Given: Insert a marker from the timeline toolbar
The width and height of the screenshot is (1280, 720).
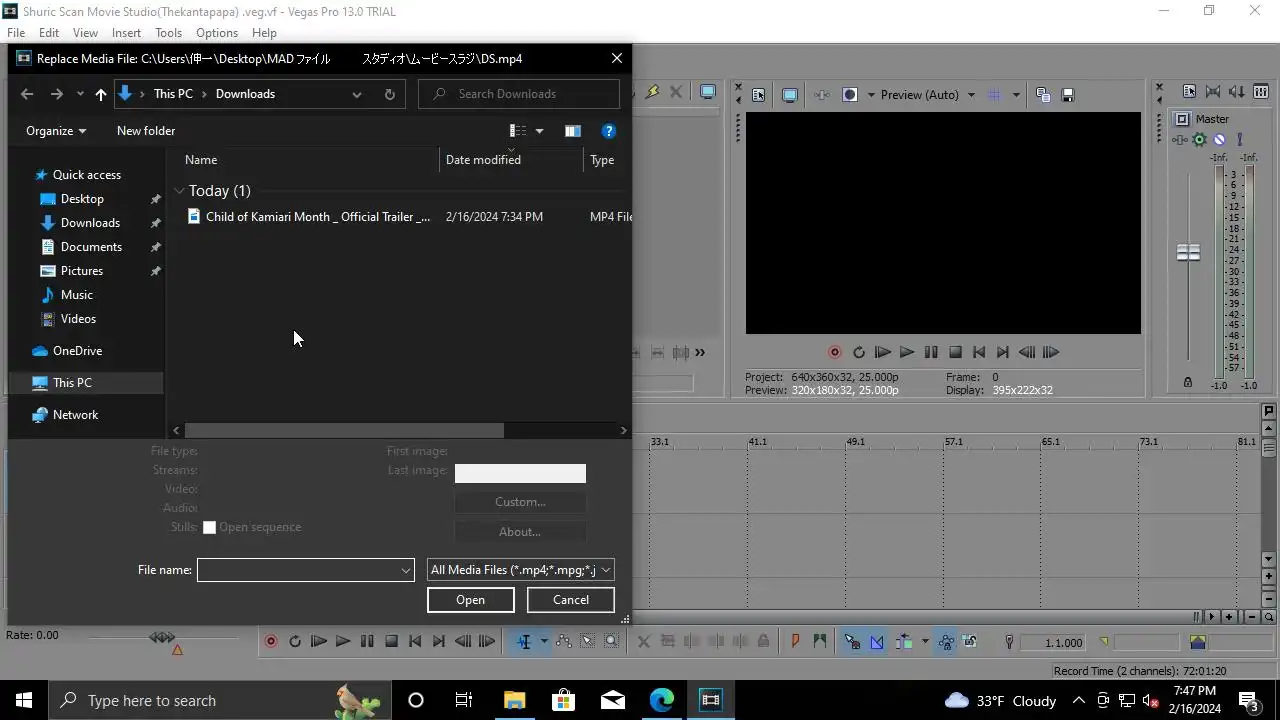Looking at the screenshot, I should [x=796, y=642].
